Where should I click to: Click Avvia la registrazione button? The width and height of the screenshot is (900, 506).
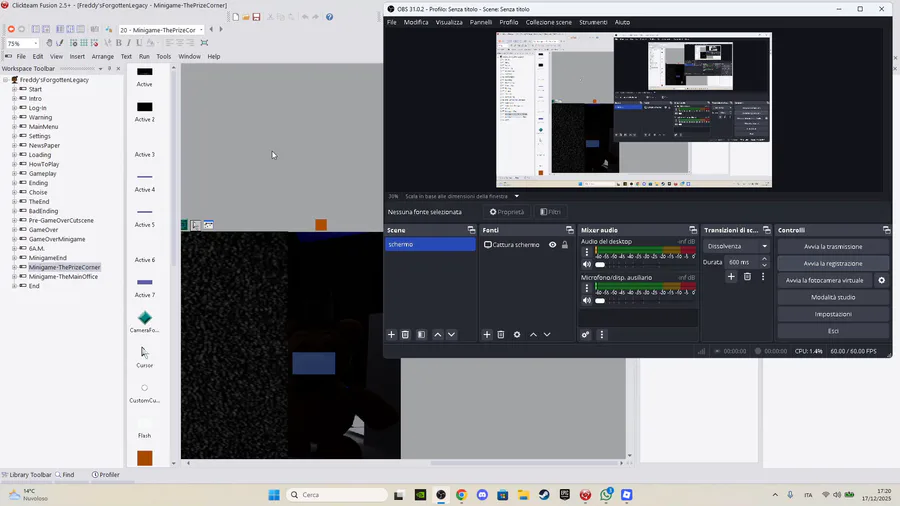tap(833, 263)
